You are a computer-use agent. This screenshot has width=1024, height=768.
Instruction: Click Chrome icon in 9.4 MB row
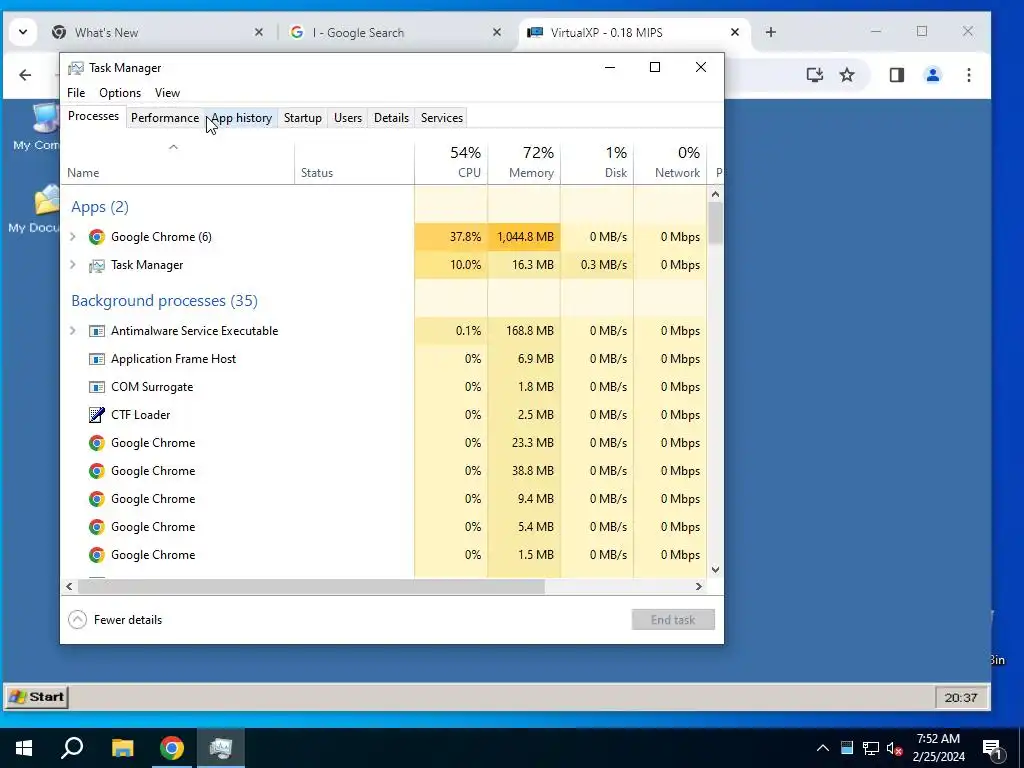(97, 499)
